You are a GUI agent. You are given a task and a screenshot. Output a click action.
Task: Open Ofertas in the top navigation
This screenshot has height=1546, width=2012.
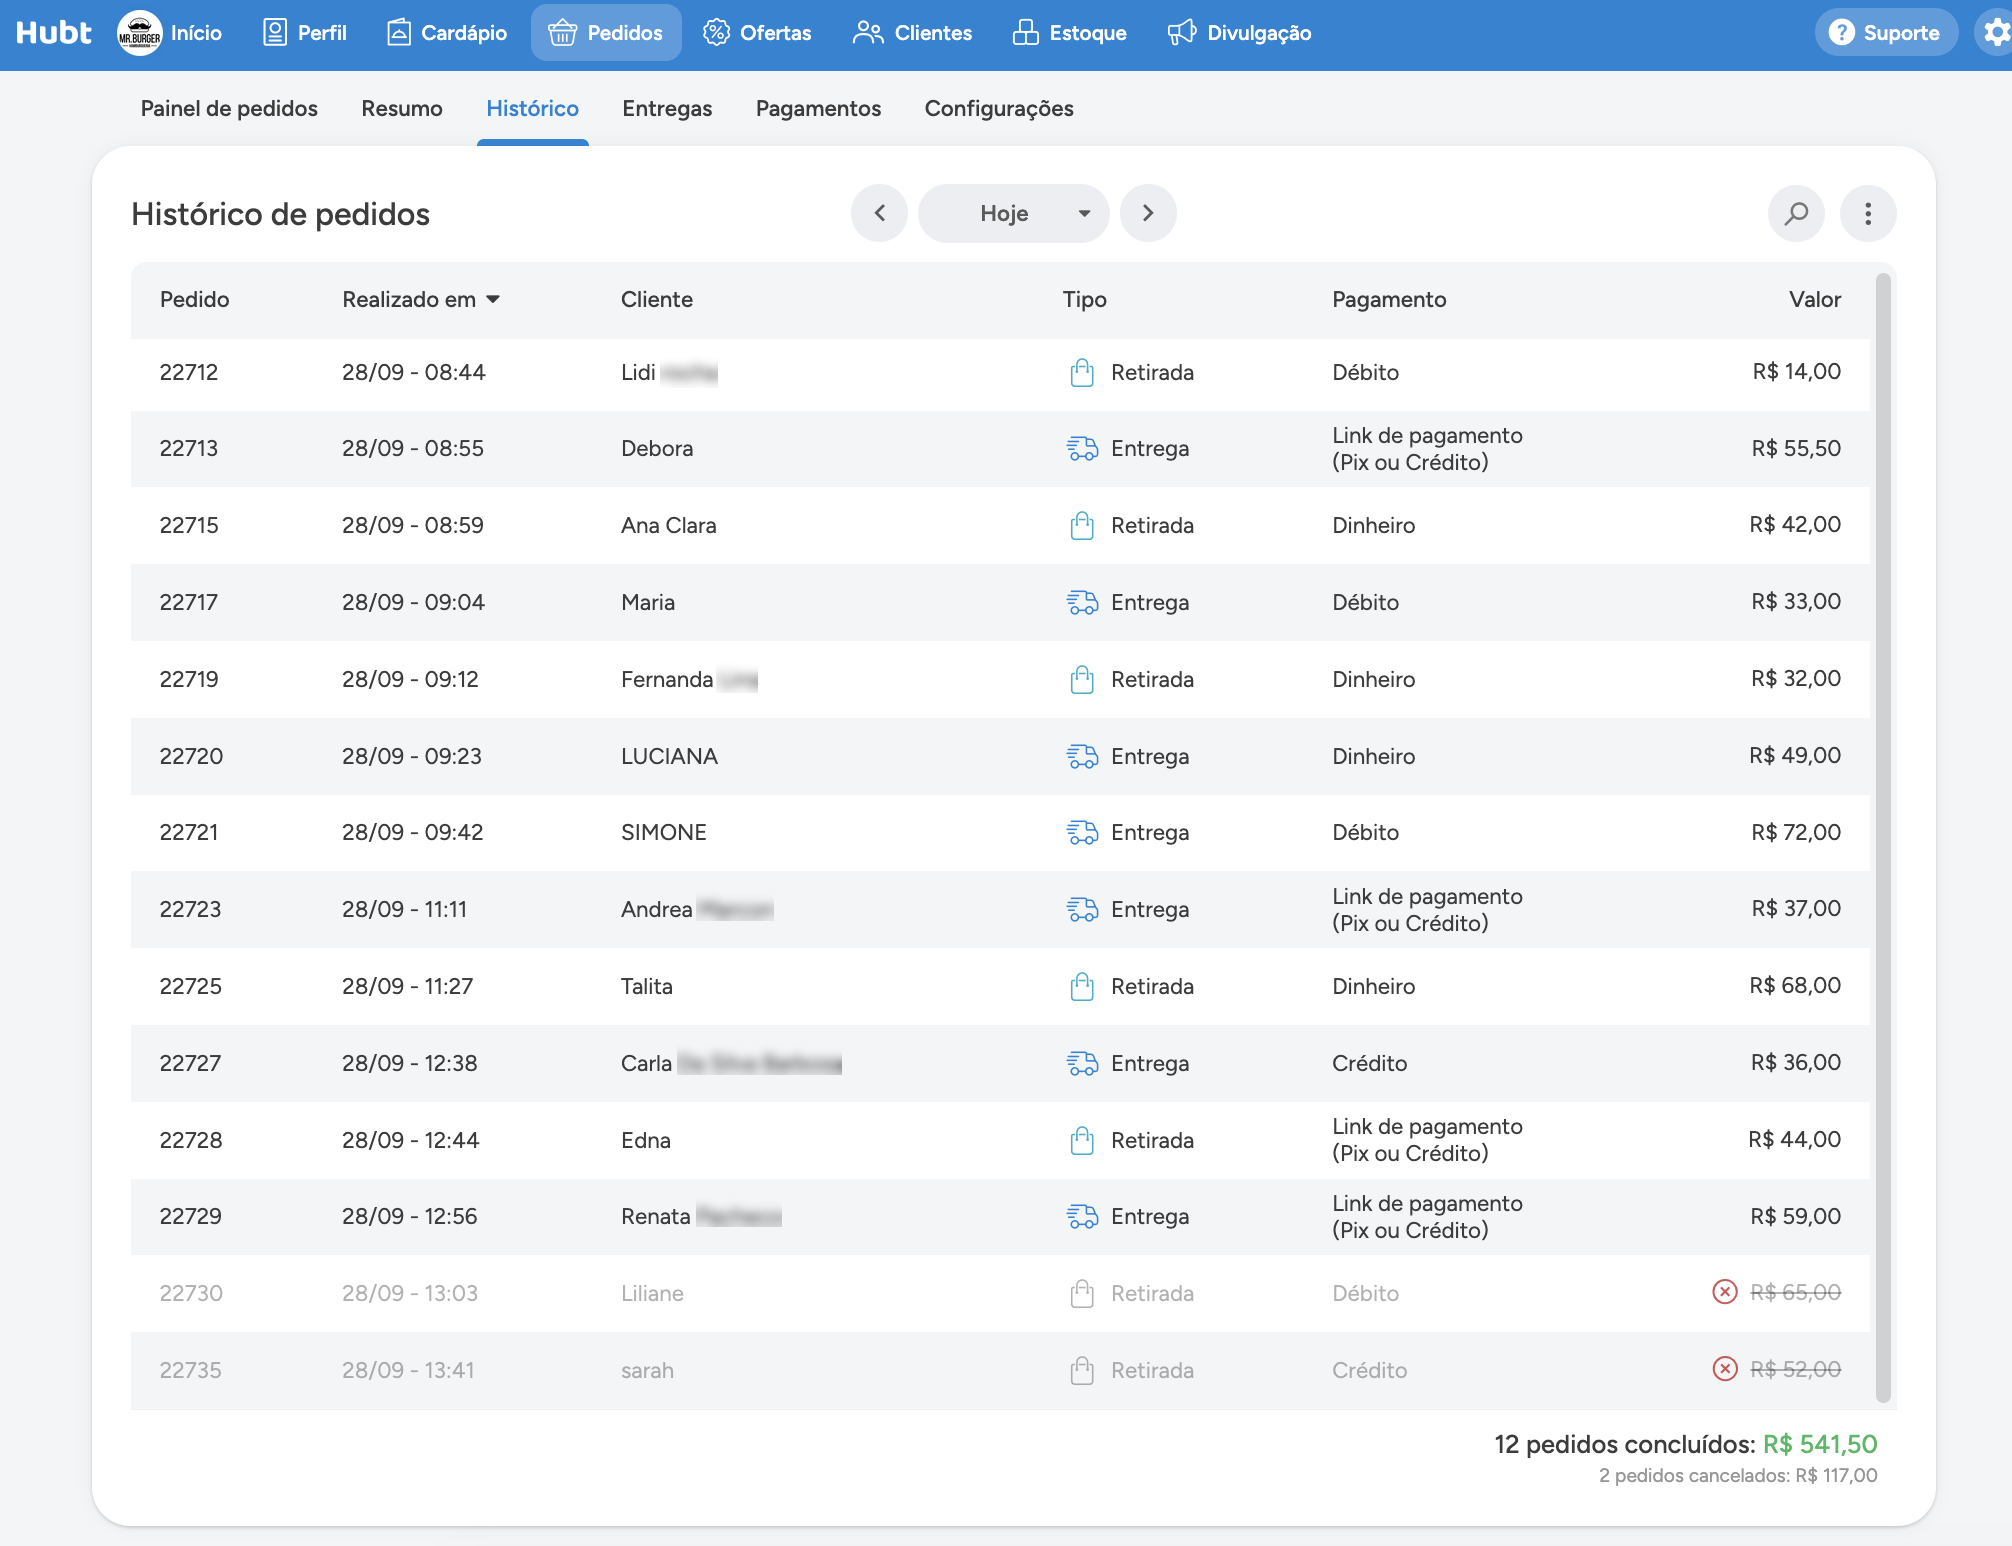tap(757, 33)
